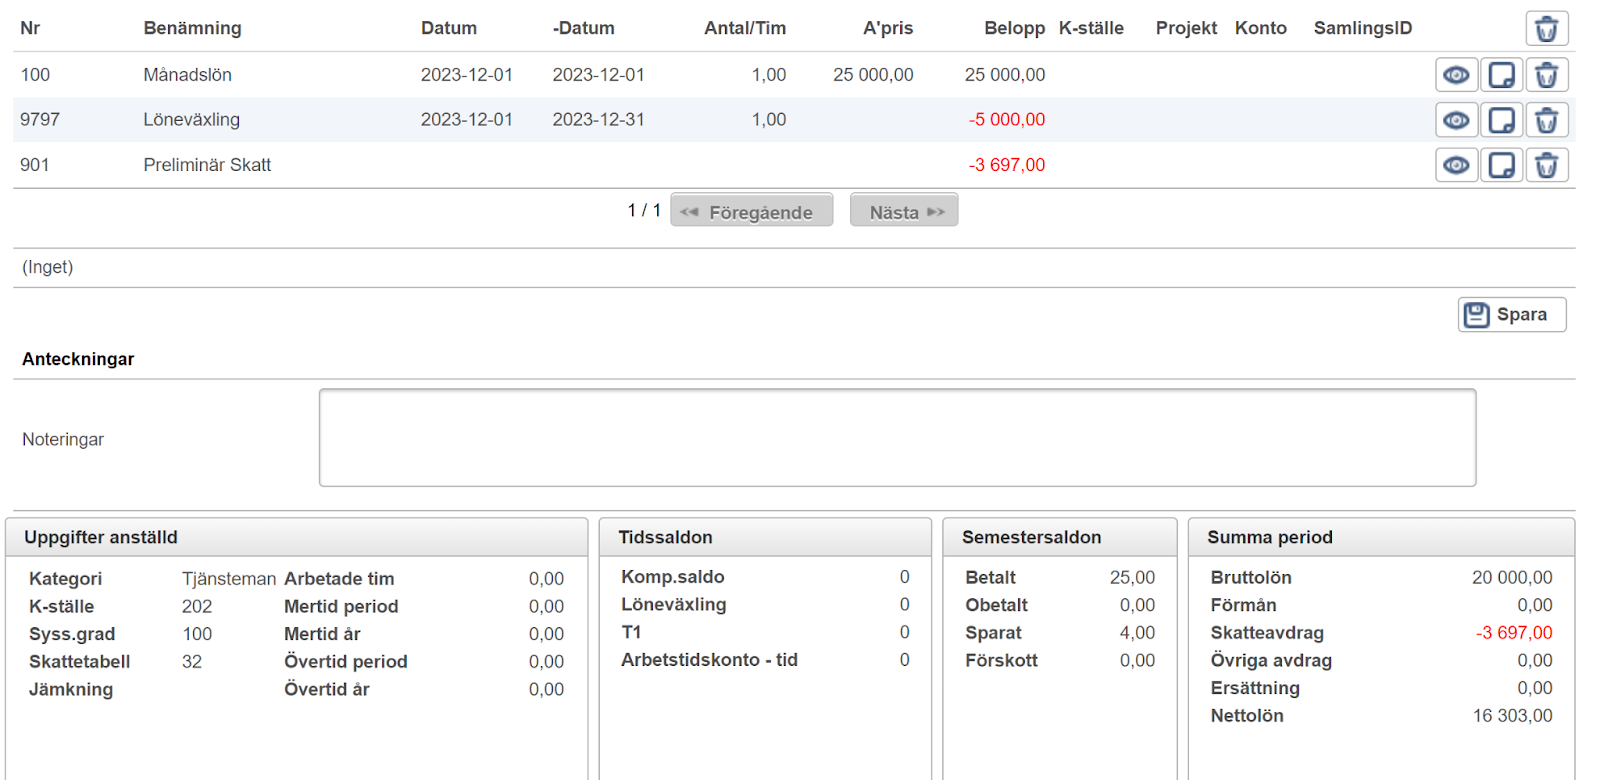Click the Bruttolön value 20 000,00
The image size is (1600, 780).
coord(1512,577)
